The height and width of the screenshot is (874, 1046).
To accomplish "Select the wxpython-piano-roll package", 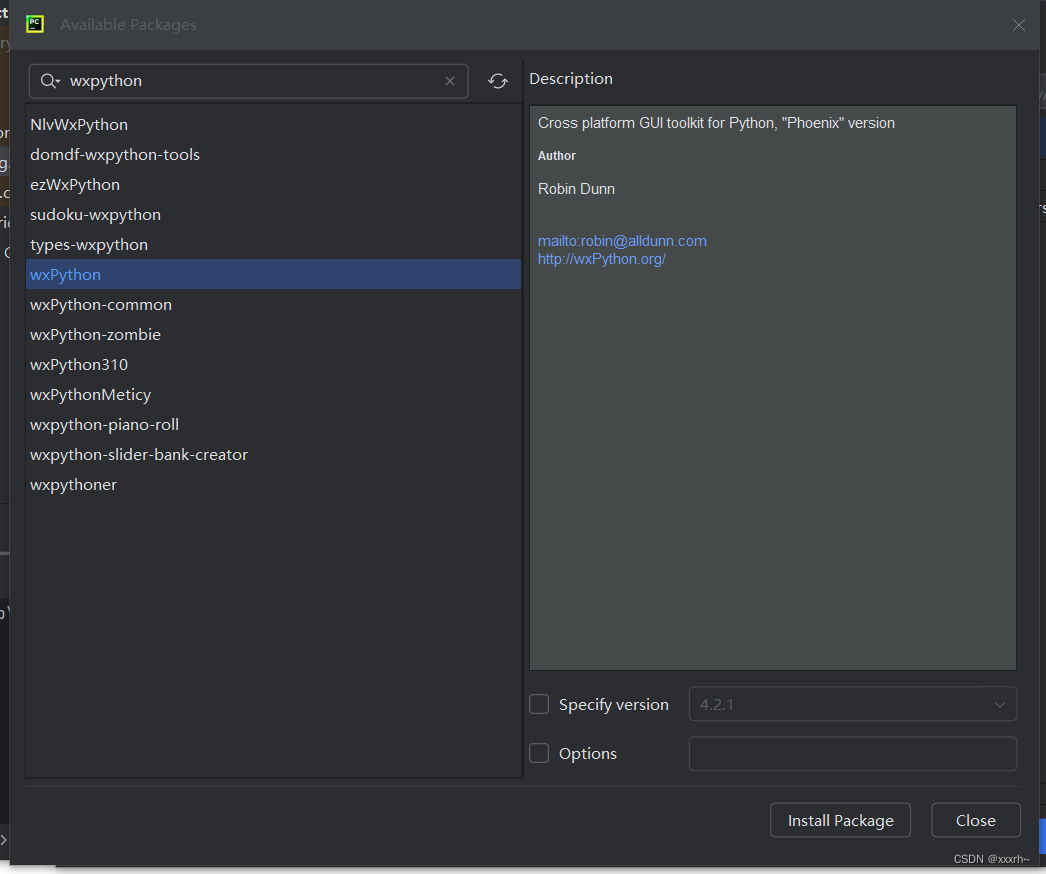I will [x=104, y=424].
